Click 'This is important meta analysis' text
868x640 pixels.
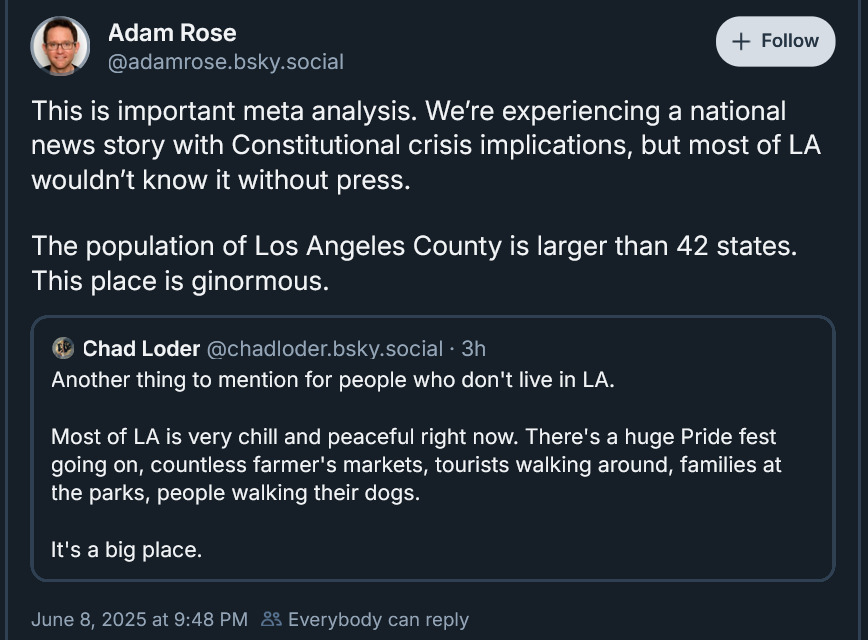[224, 111]
